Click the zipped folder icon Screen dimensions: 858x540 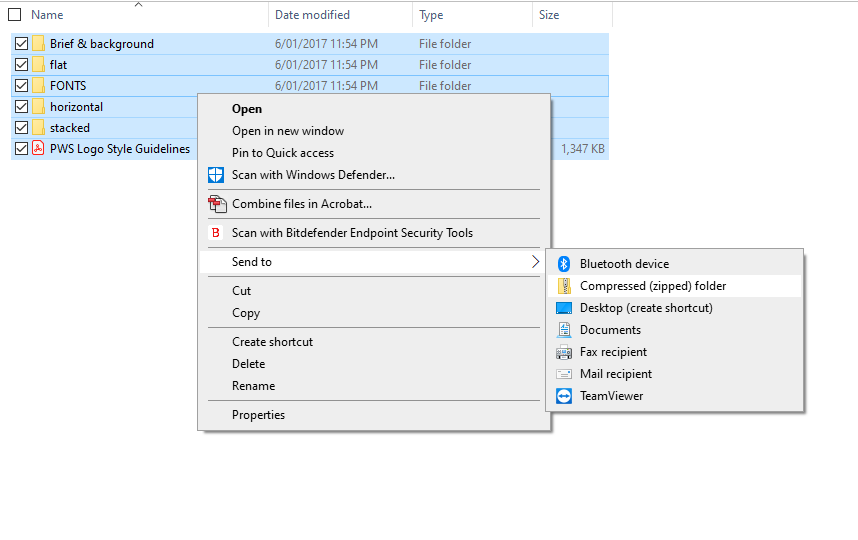[x=564, y=286]
